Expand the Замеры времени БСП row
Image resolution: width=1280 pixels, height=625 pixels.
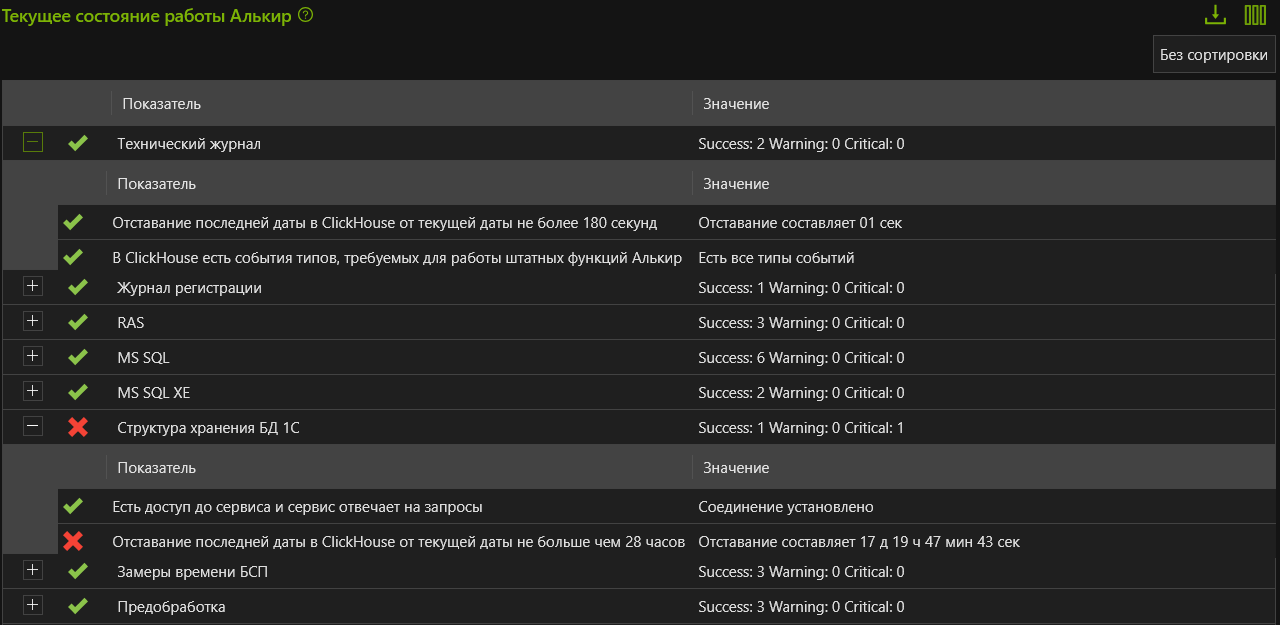tap(33, 570)
